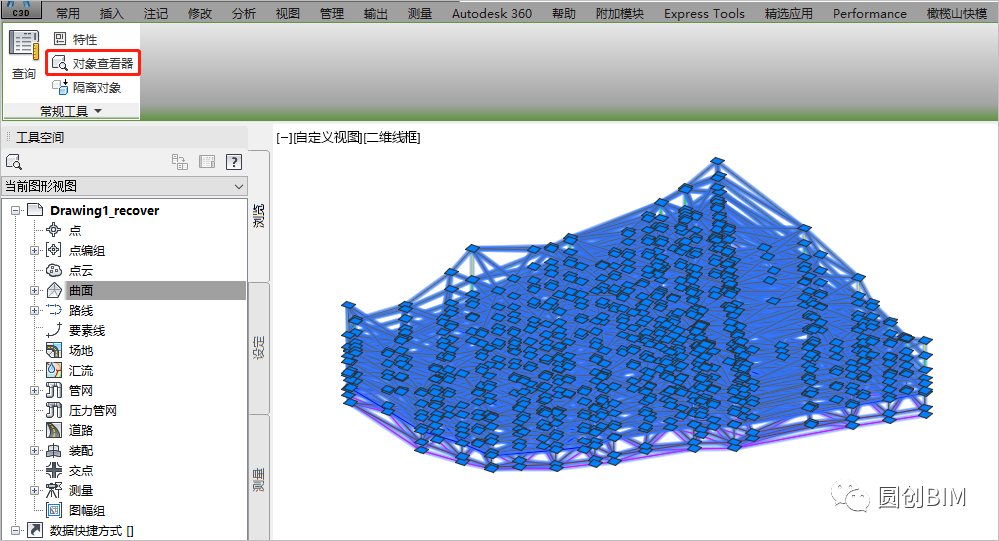This screenshot has height=541, width=999.
Task: Select the 装配 (Assemblies) icon
Action: tap(54, 451)
